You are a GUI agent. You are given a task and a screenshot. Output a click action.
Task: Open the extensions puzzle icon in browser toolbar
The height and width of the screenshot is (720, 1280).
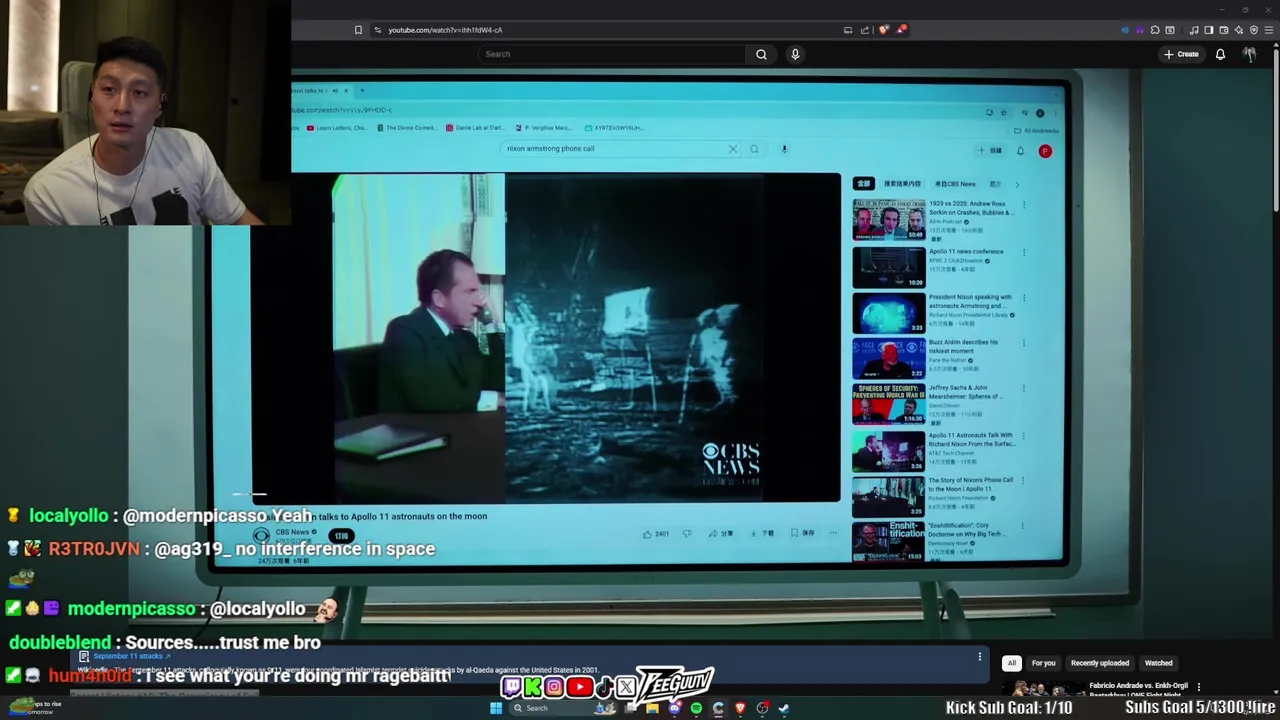[1155, 30]
